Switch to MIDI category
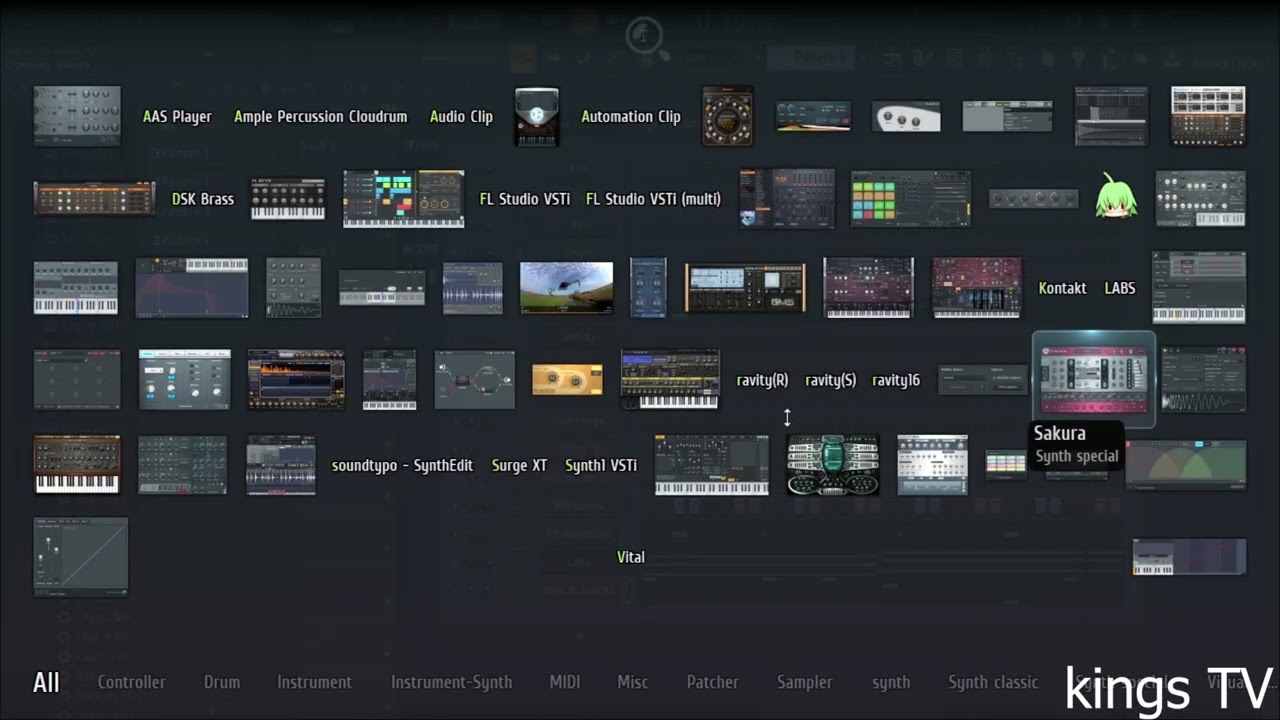 click(x=565, y=682)
